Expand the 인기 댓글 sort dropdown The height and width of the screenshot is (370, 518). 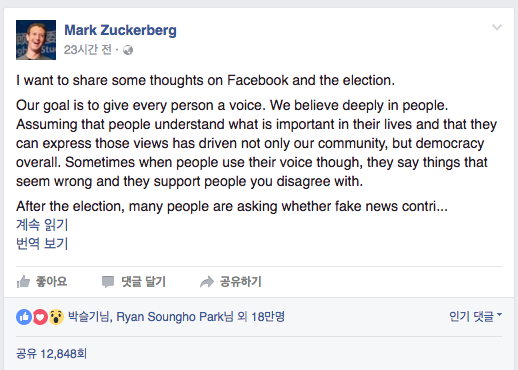[x=475, y=316]
